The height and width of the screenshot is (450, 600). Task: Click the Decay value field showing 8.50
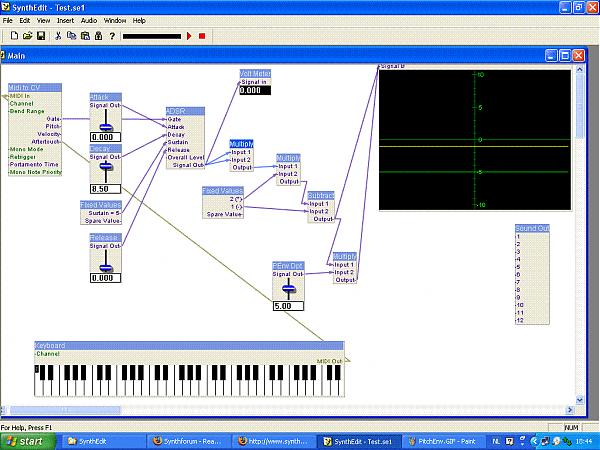coord(106,189)
